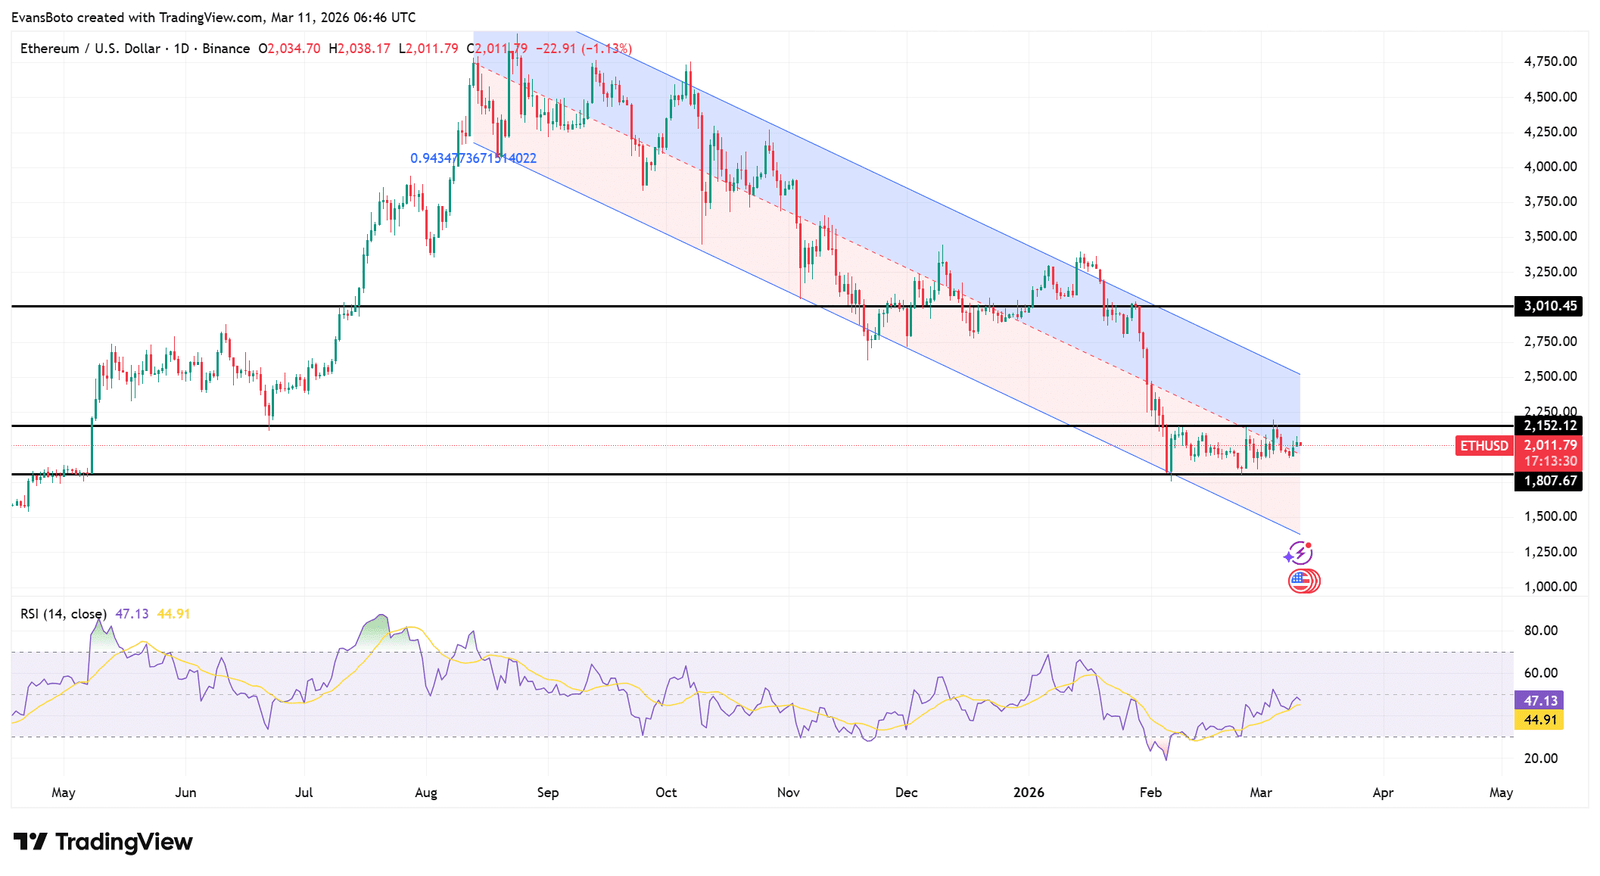Select the 2,152.12 resistance price label
Viewport: 1600px width, 876px height.
coord(1549,426)
